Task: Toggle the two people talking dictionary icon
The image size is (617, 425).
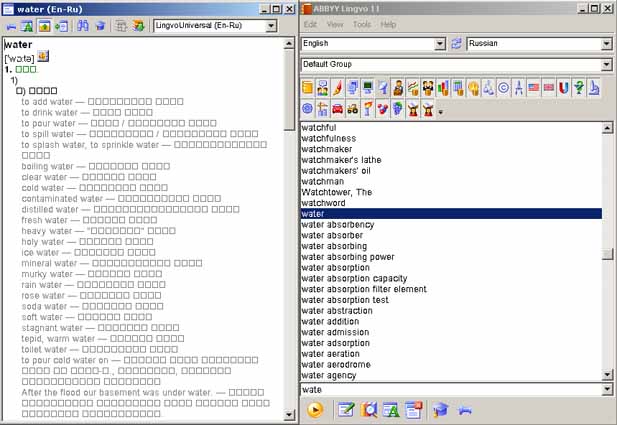Action: 323,88
